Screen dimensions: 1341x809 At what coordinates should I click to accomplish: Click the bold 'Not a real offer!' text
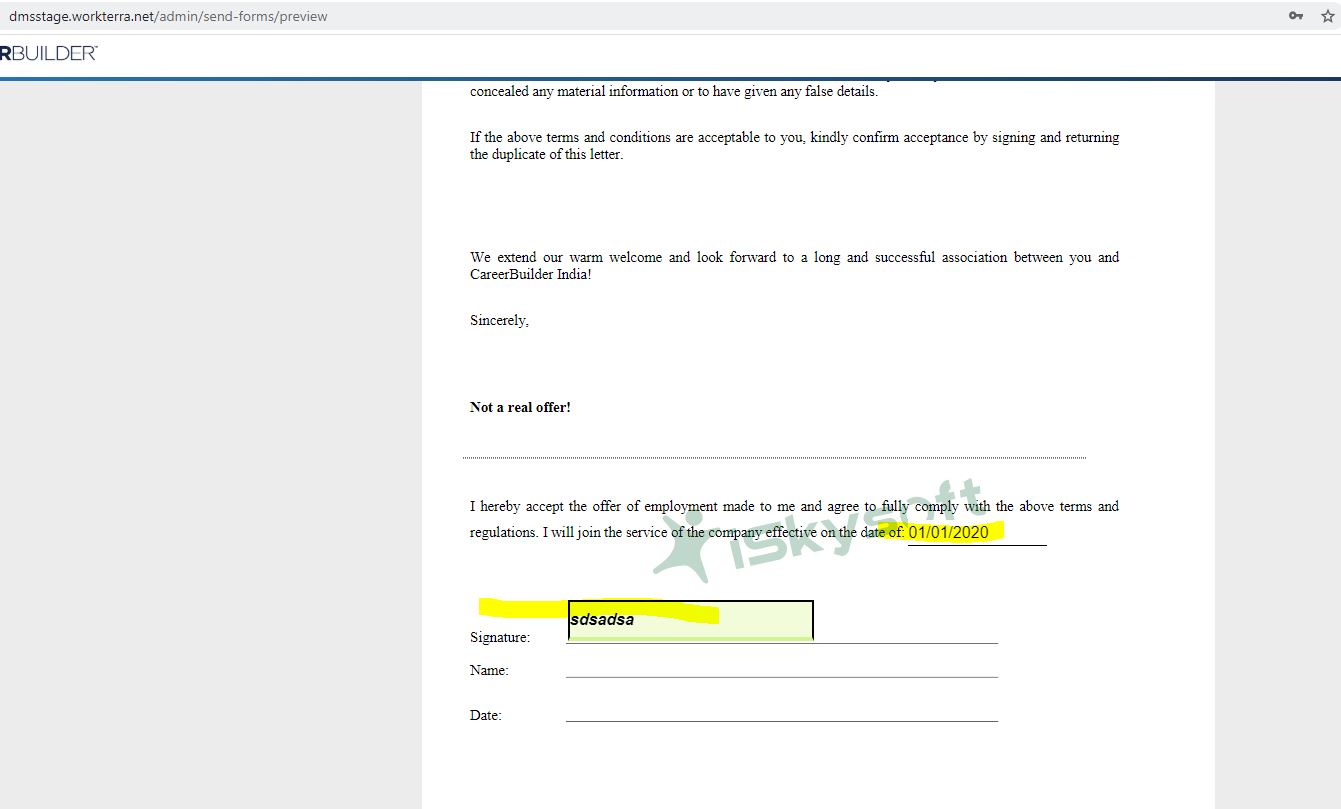[x=520, y=408]
